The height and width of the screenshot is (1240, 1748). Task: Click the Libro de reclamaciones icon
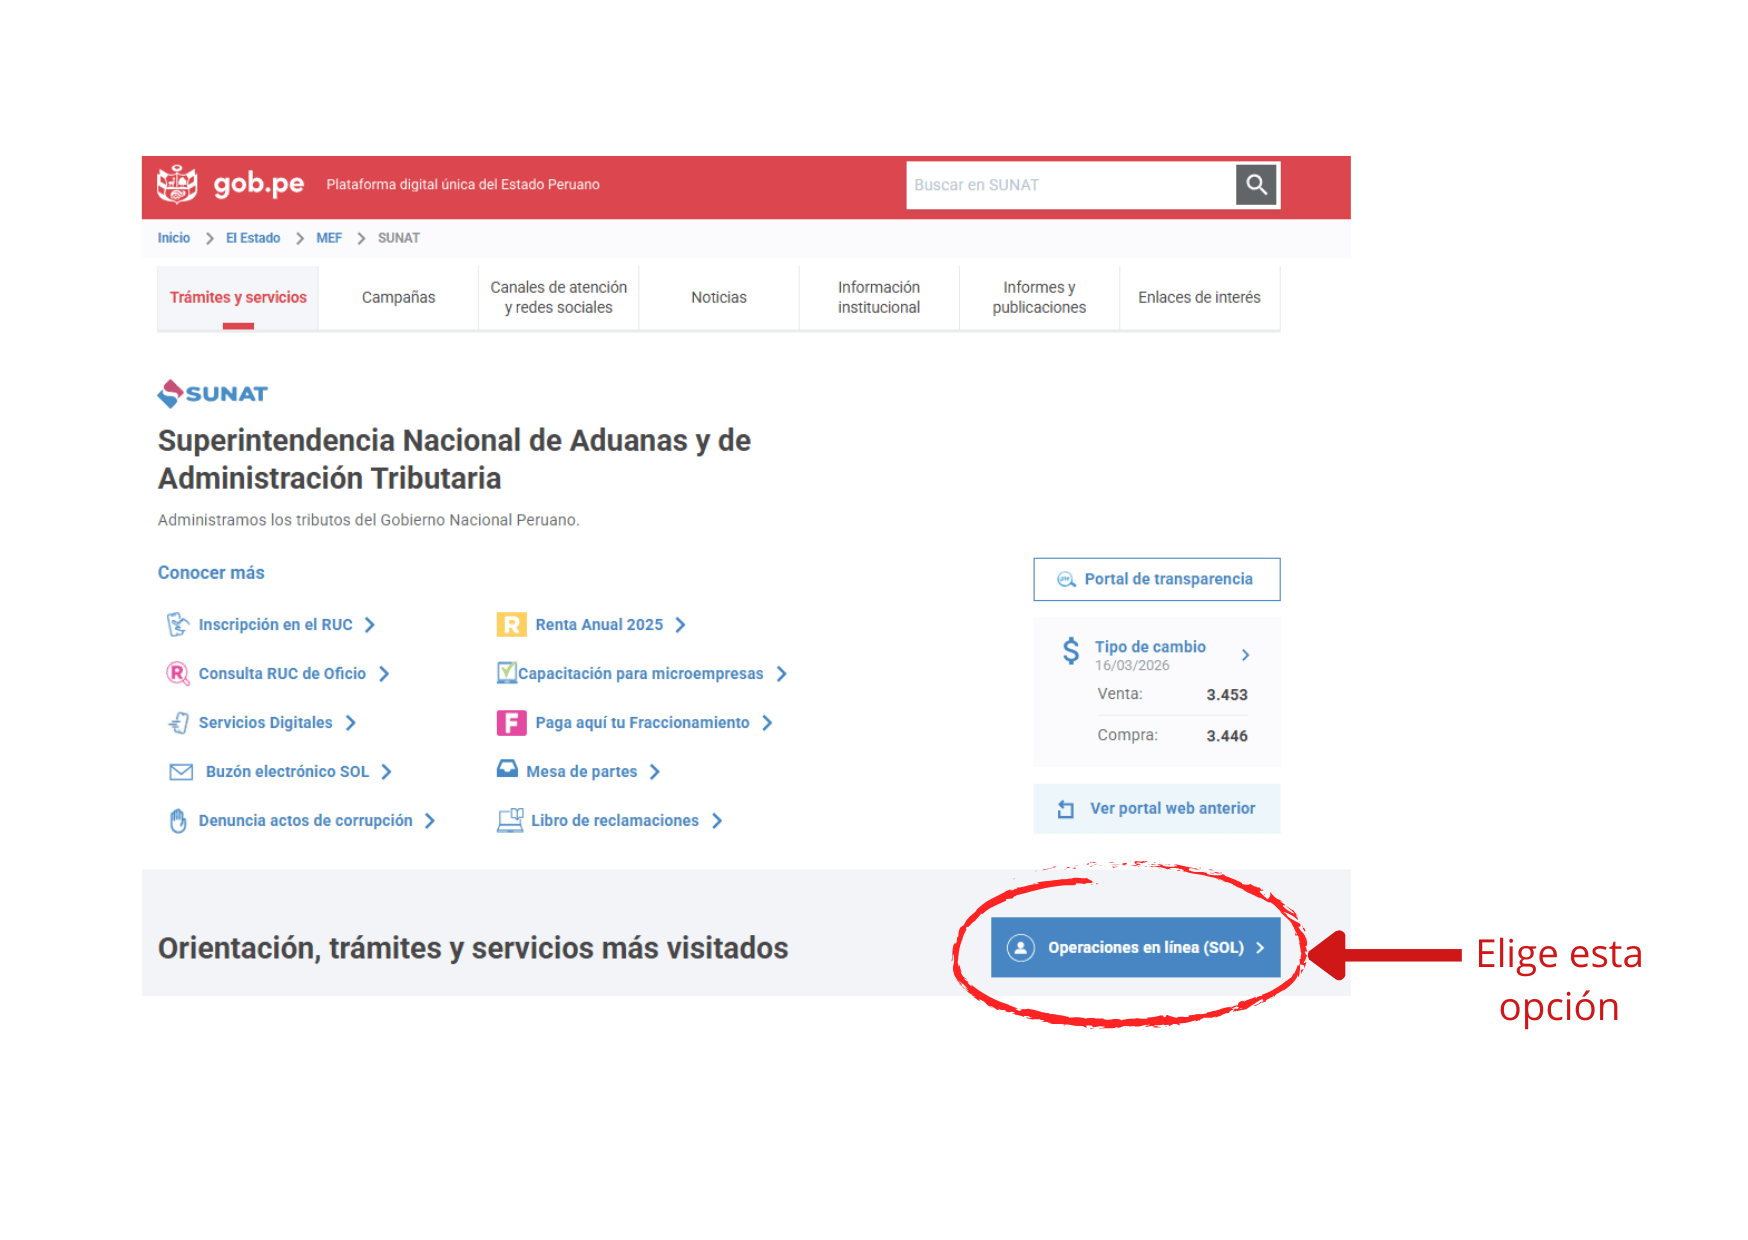point(510,821)
